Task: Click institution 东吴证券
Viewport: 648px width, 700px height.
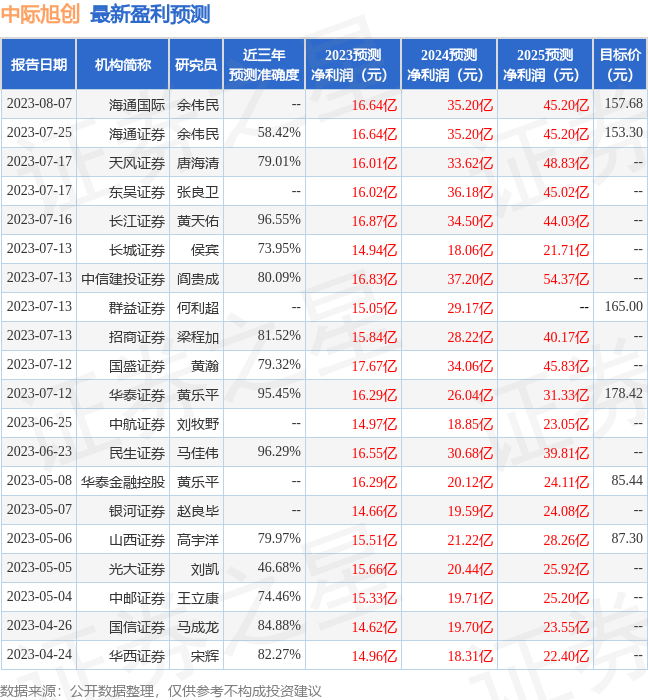Action: click(x=137, y=192)
